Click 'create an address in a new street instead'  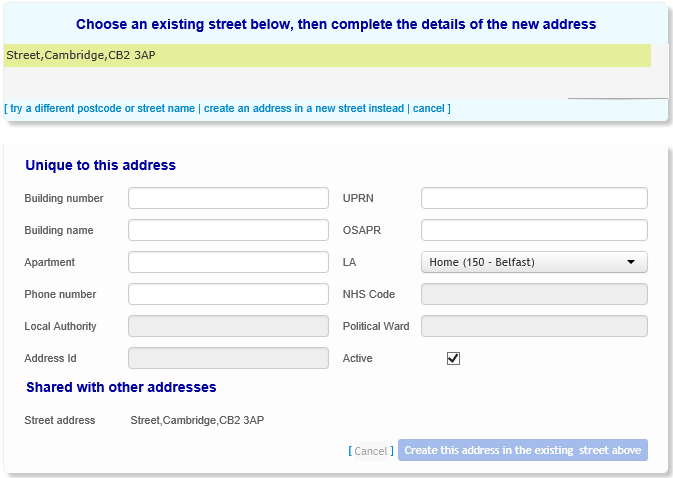click(304, 108)
